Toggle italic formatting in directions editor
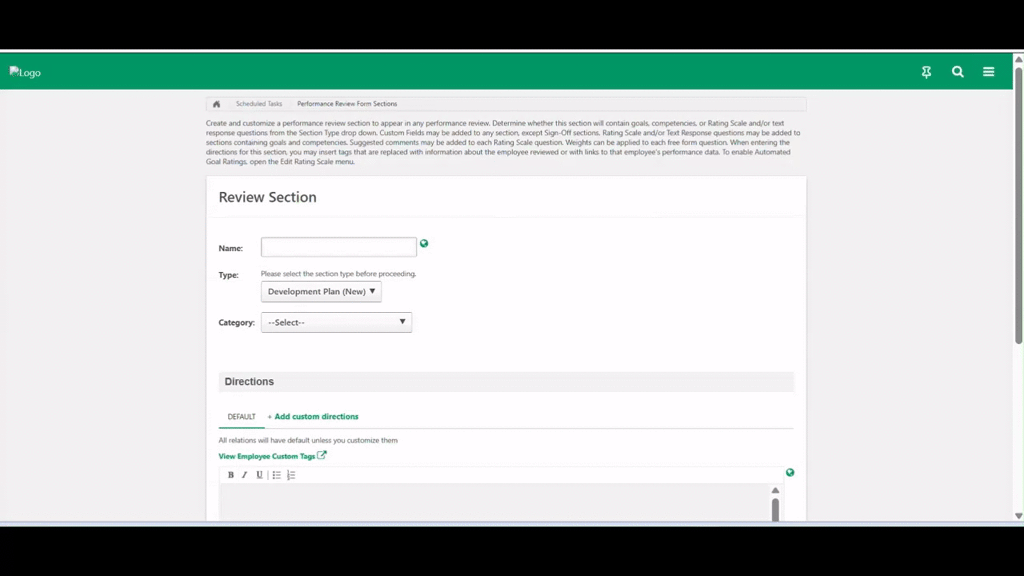The width and height of the screenshot is (1024, 576). click(x=244, y=475)
